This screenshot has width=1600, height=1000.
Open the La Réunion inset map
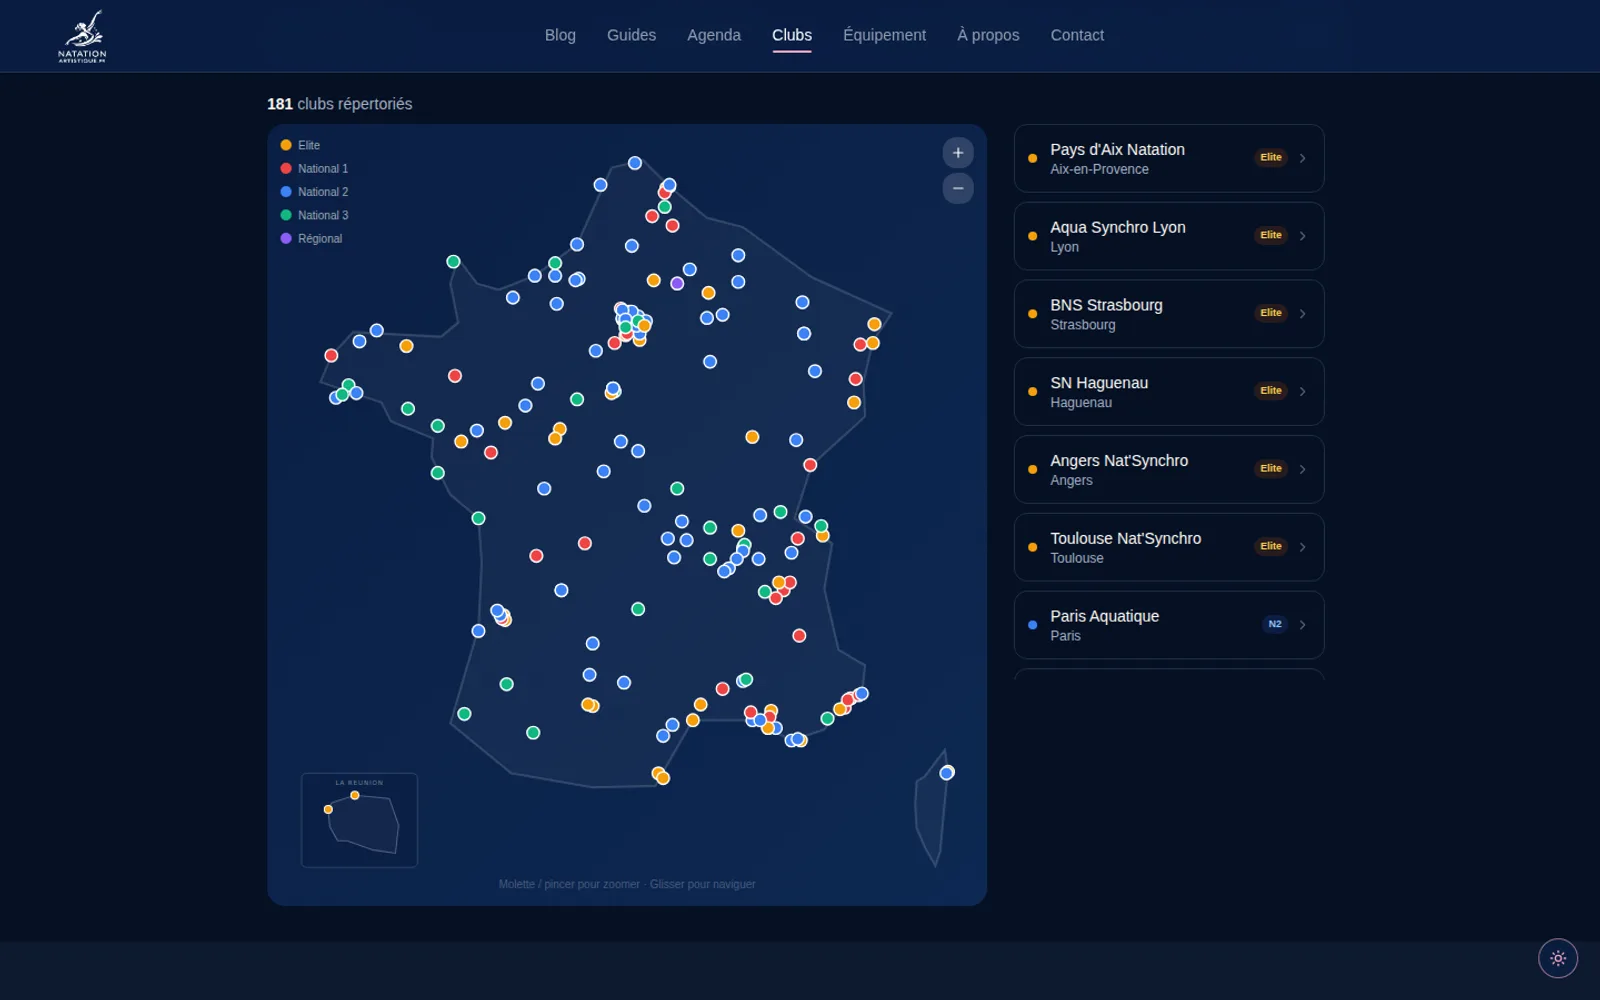tap(359, 820)
